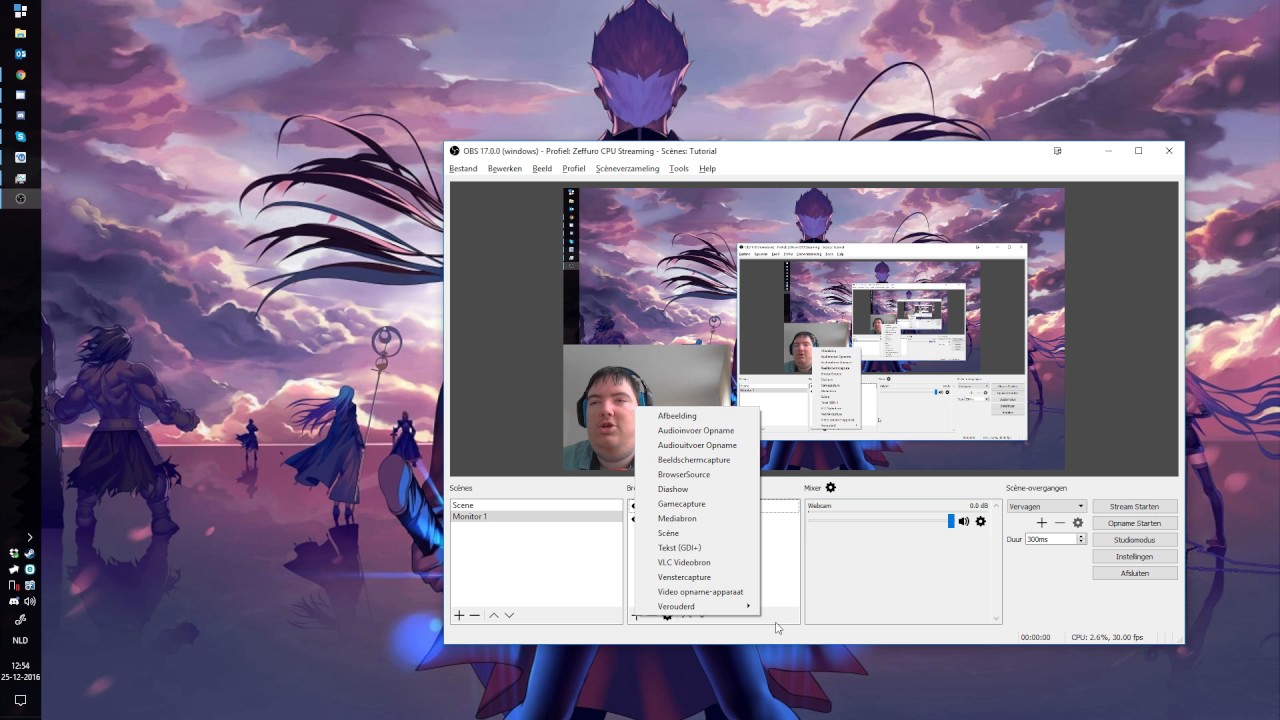Open the Vervagen transition dropdown

pos(1046,506)
